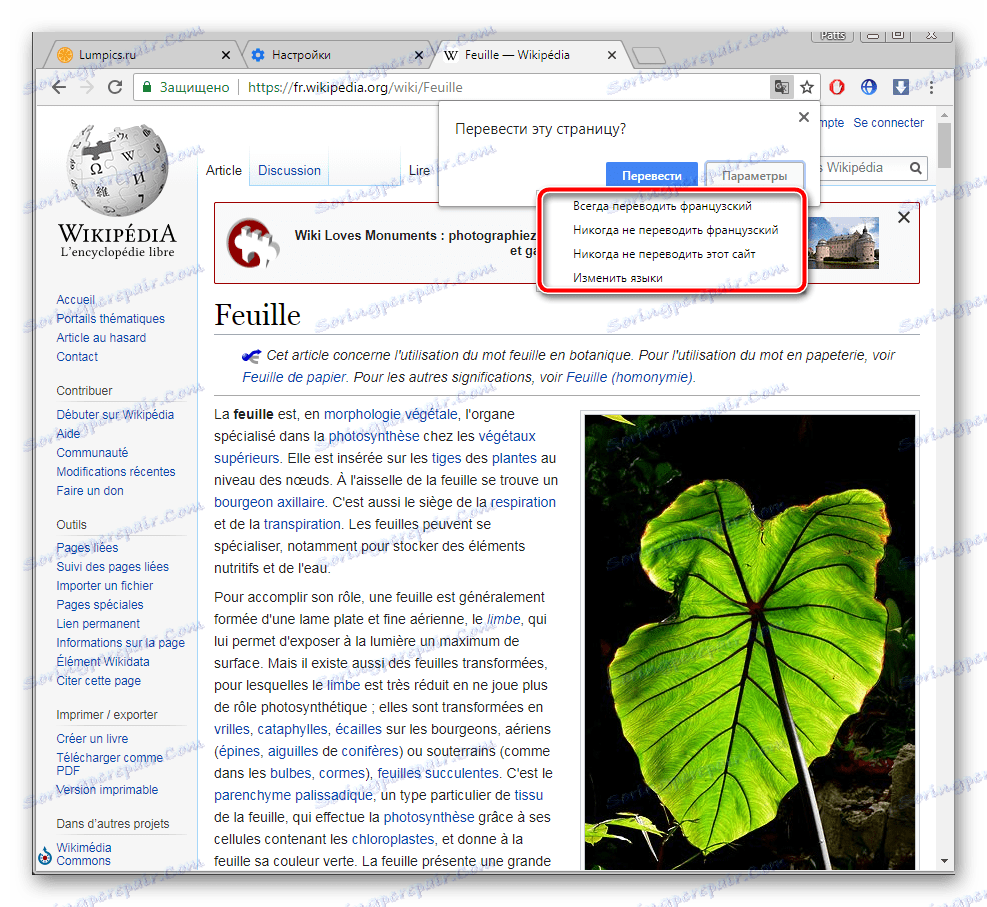Open Modifications récentes link

click(116, 471)
